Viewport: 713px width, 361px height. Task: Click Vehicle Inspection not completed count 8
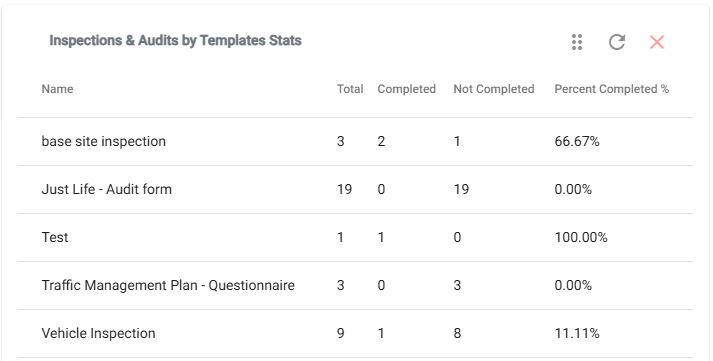[x=457, y=333]
